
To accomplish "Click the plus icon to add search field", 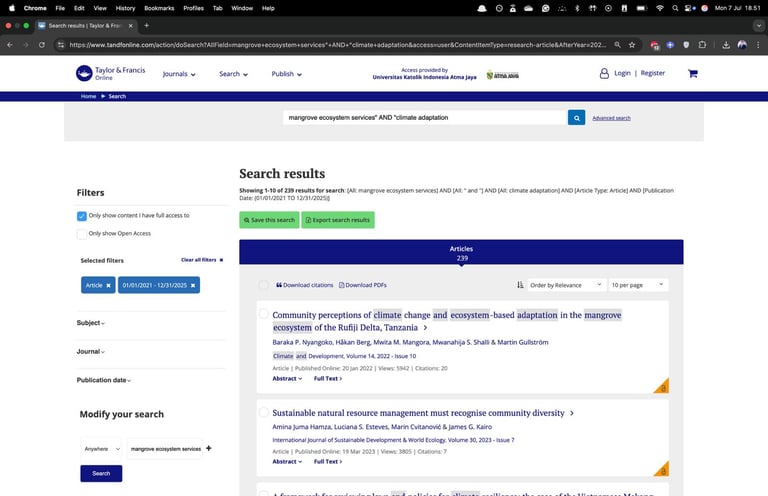I will 209,448.
